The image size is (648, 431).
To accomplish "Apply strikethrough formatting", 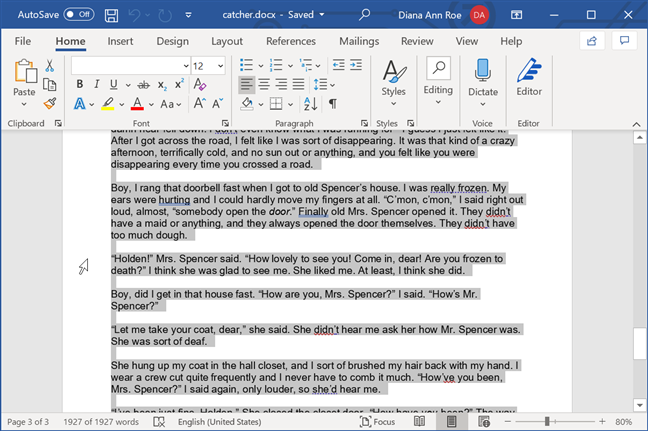I will 143,85.
